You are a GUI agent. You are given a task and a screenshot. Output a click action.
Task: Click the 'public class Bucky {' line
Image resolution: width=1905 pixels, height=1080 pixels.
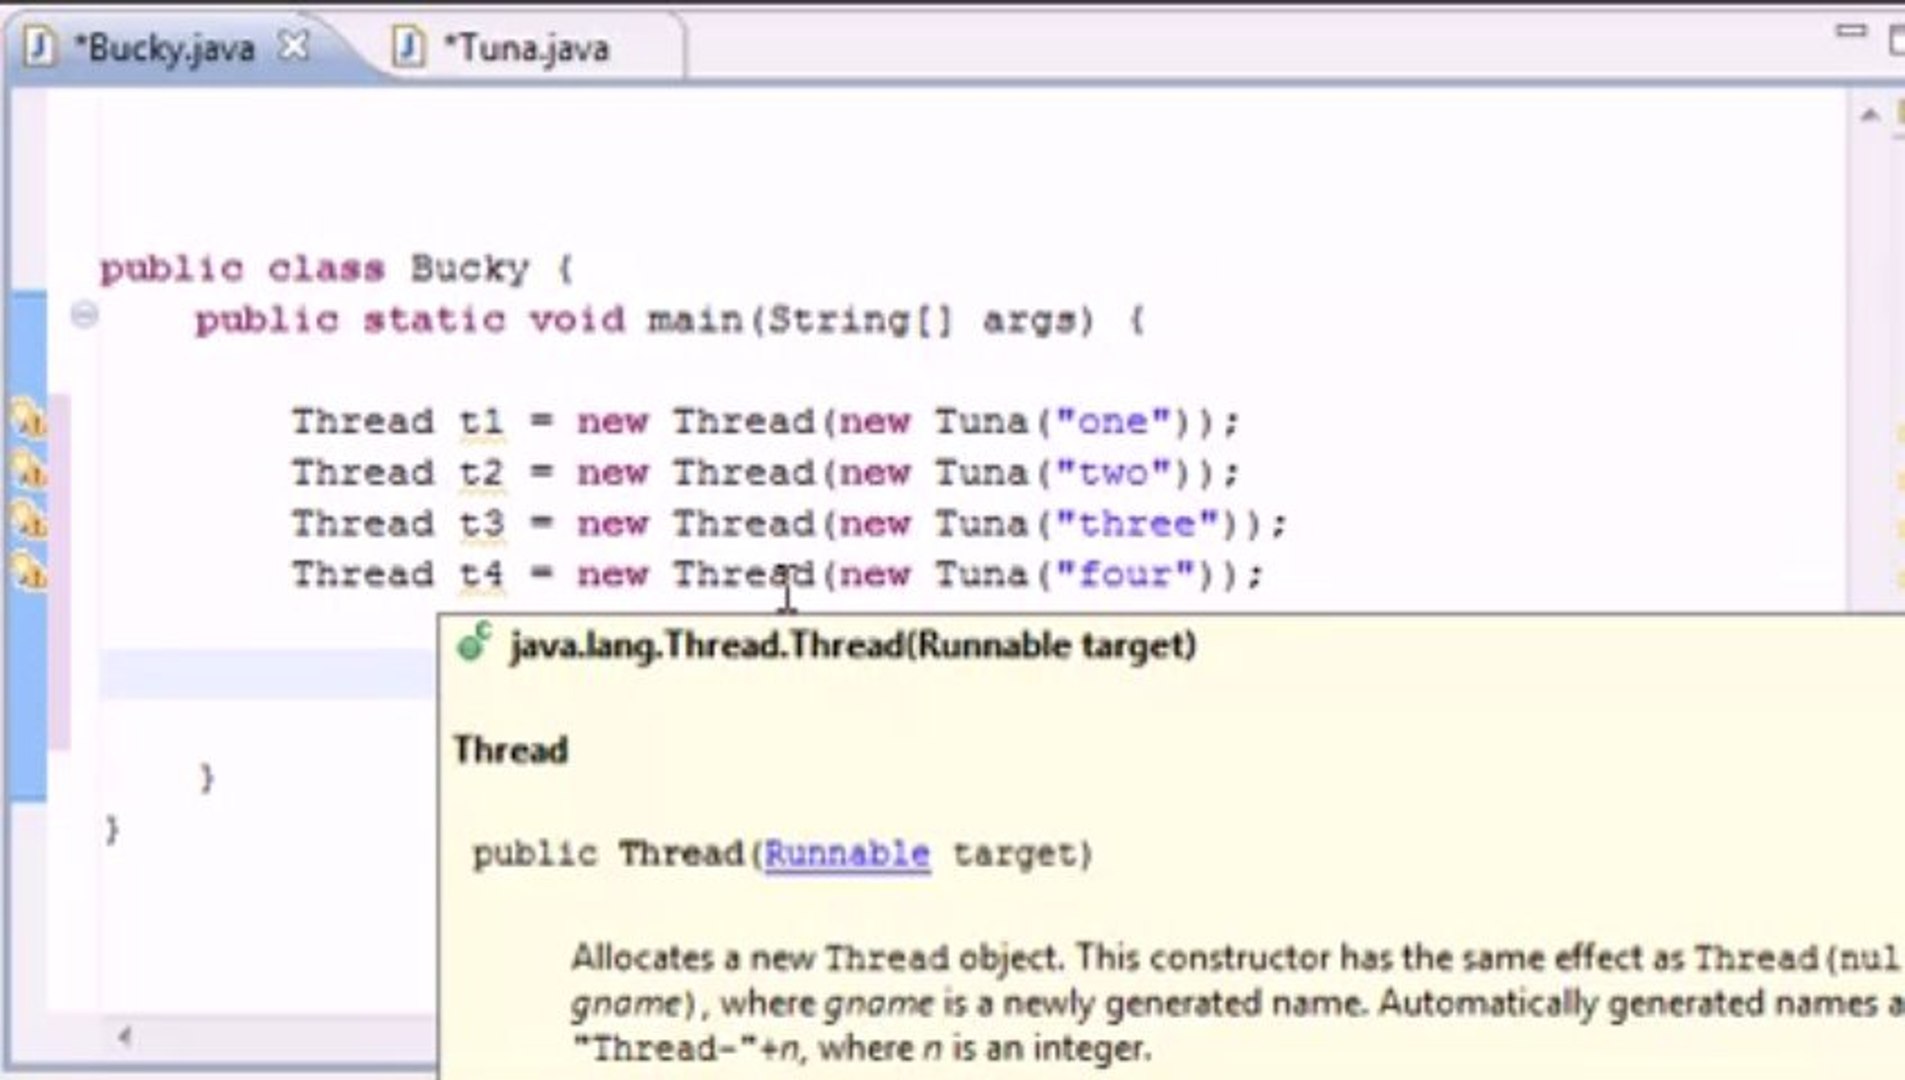[x=336, y=268]
